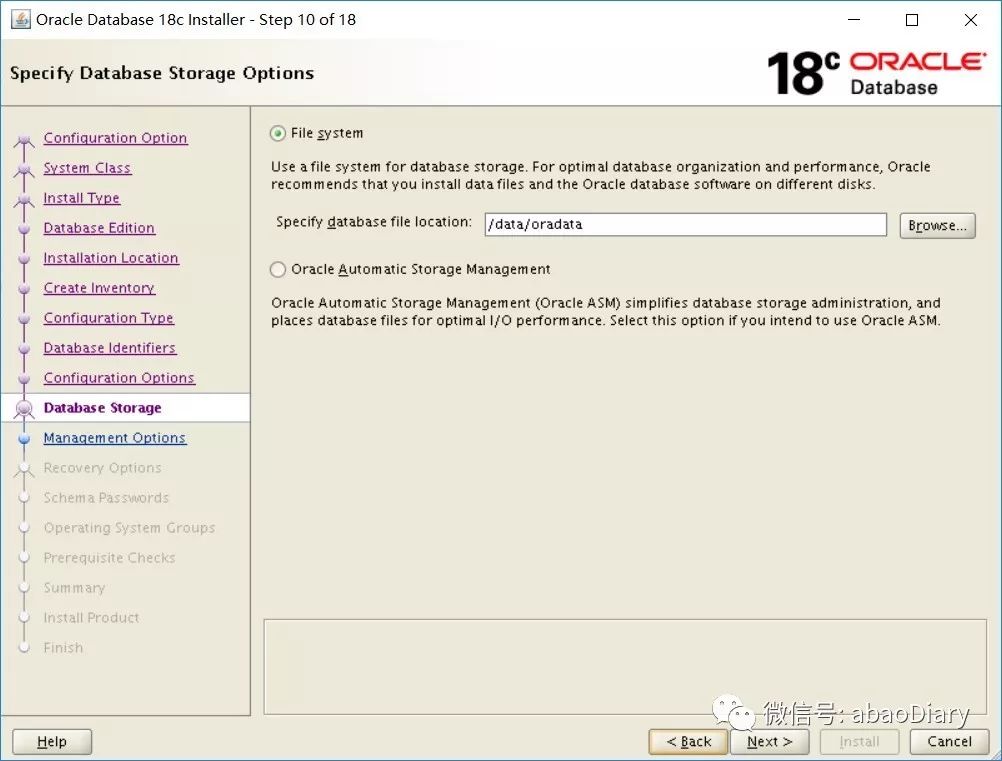The height and width of the screenshot is (761, 1002).
Task: Click the greyed-out Install button
Action: click(x=859, y=742)
